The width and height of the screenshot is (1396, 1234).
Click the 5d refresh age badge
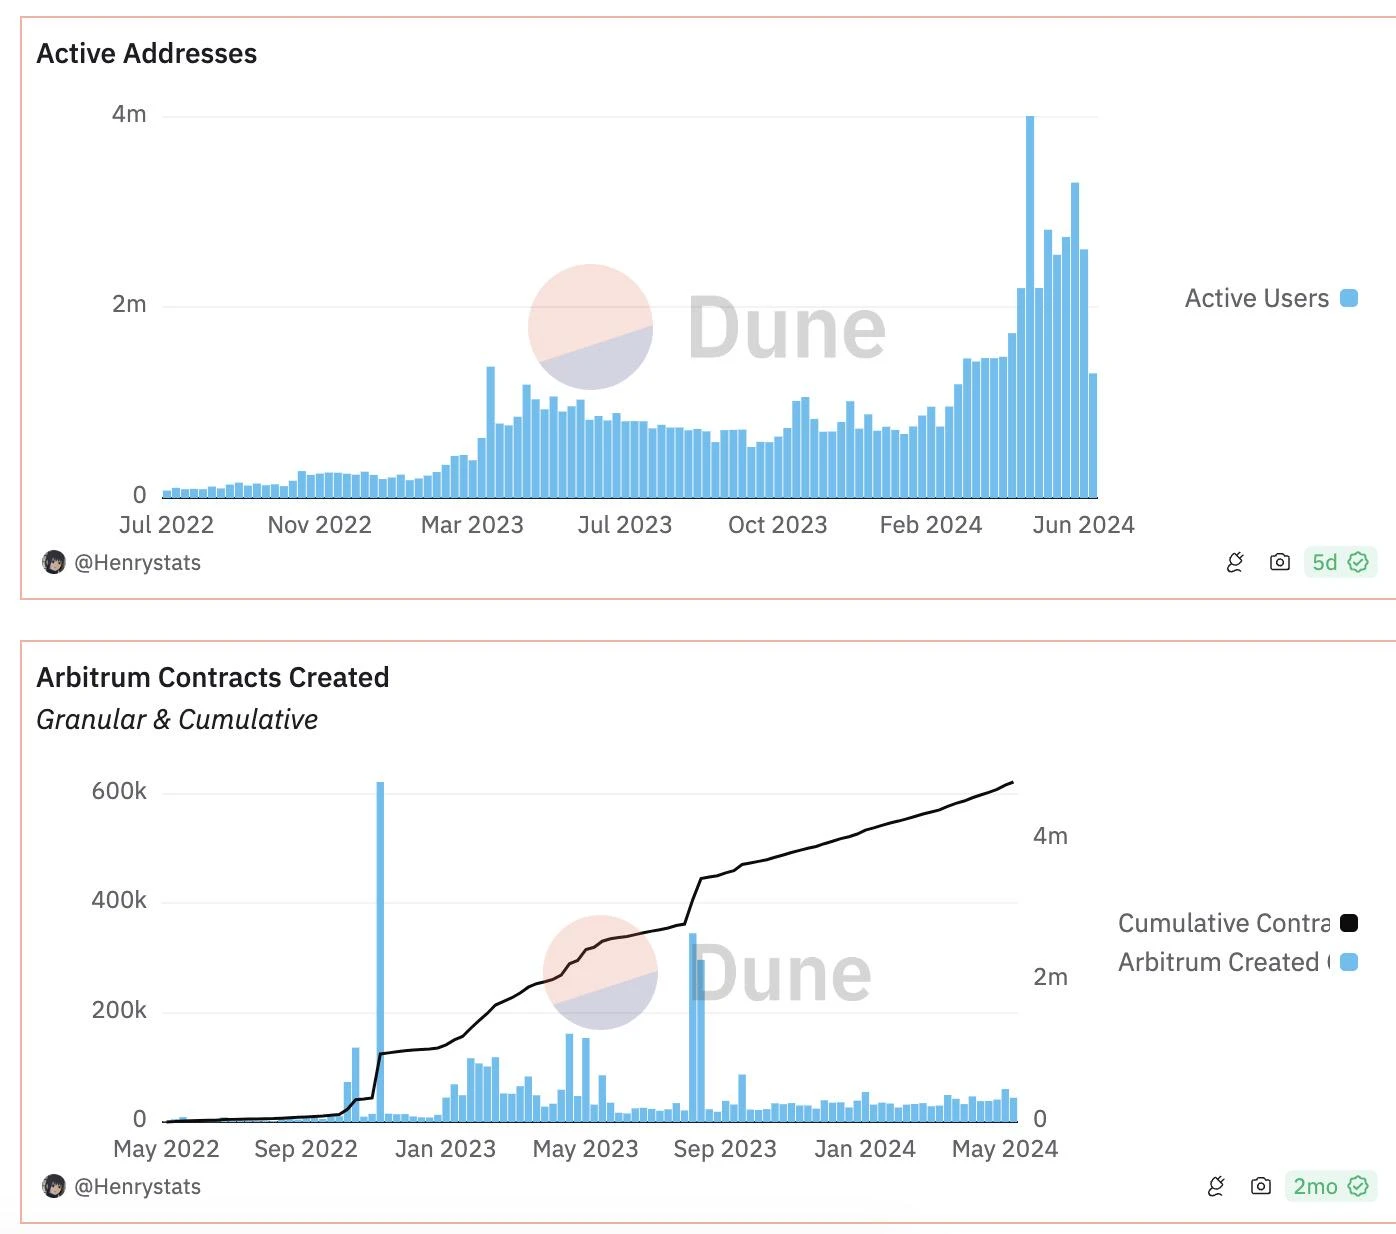(1326, 562)
